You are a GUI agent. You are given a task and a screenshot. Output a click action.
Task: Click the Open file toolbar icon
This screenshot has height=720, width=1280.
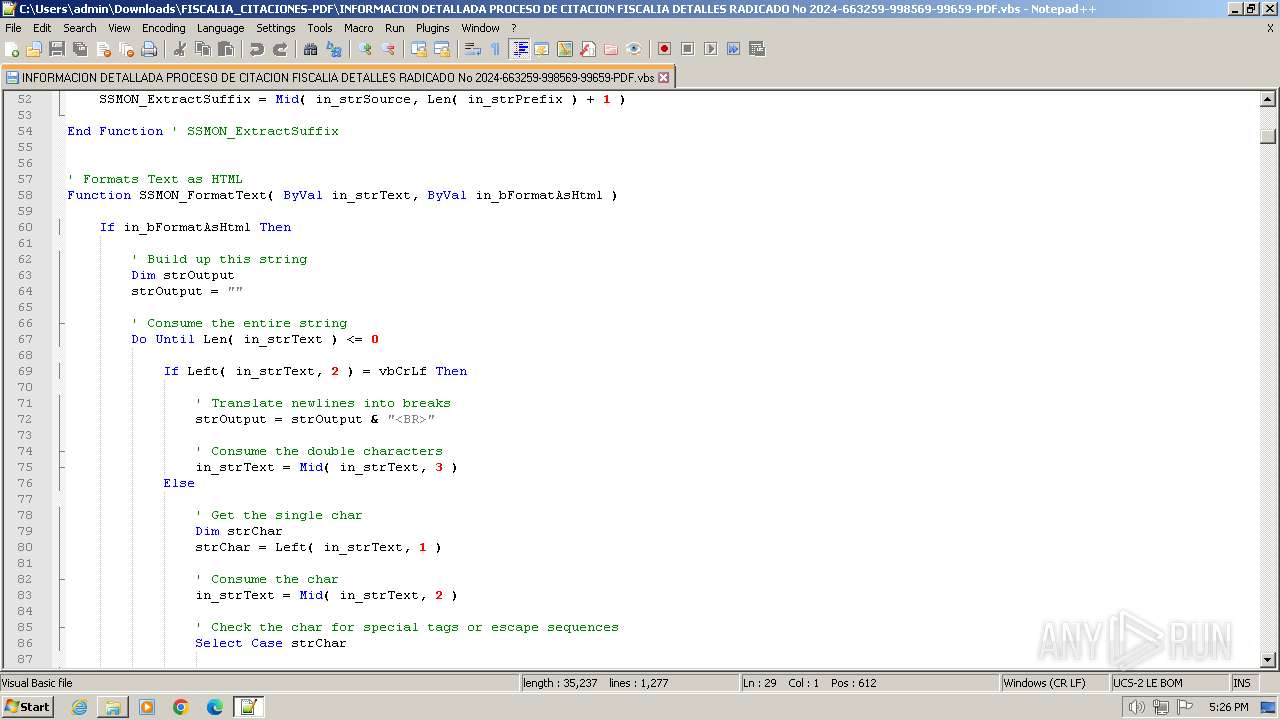[x=34, y=49]
